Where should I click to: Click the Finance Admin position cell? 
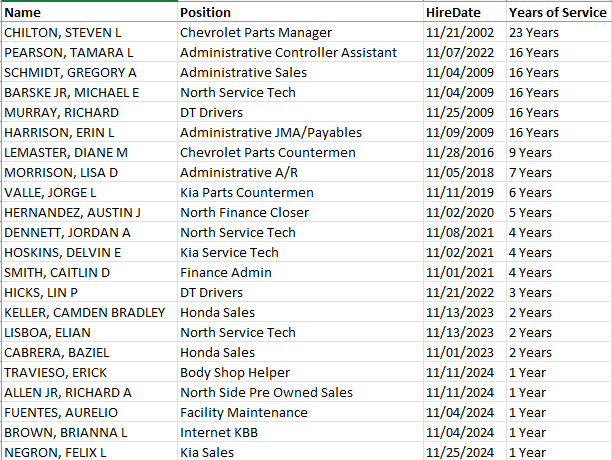(x=224, y=273)
